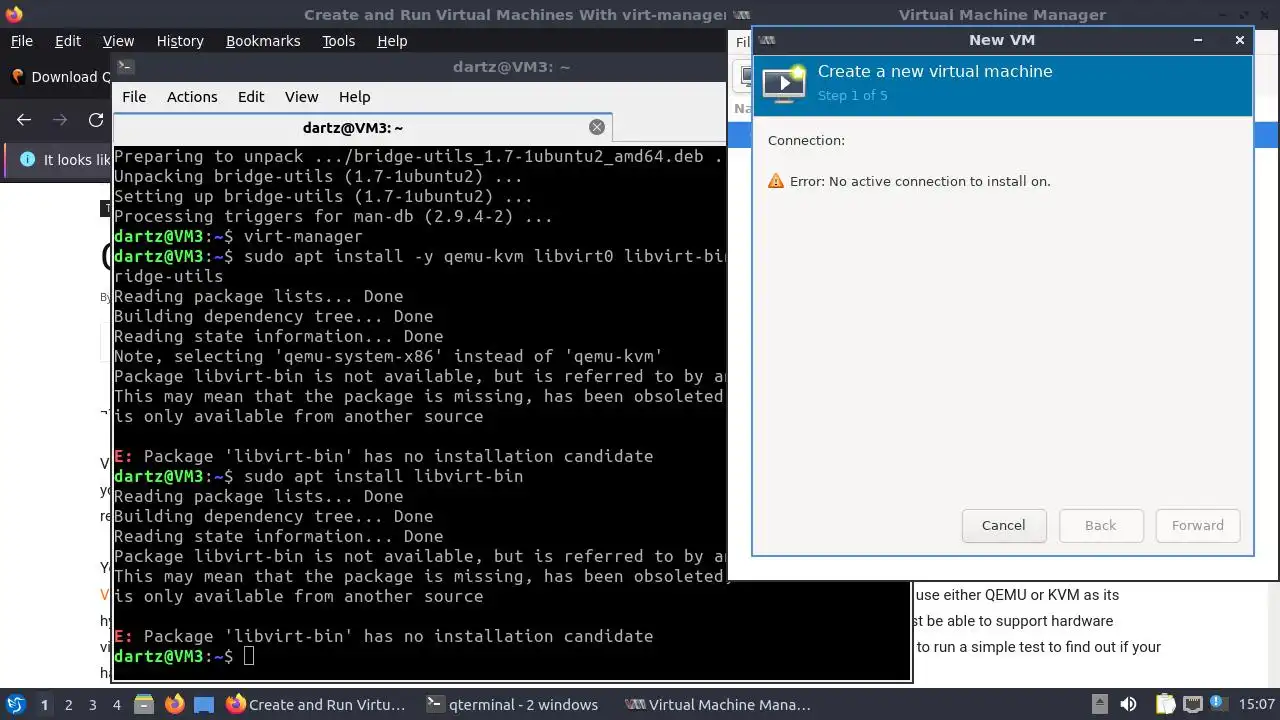Screen dimensions: 1280x720
Task: Click the 15:07 clock in panel
Action: [x=1257, y=704]
